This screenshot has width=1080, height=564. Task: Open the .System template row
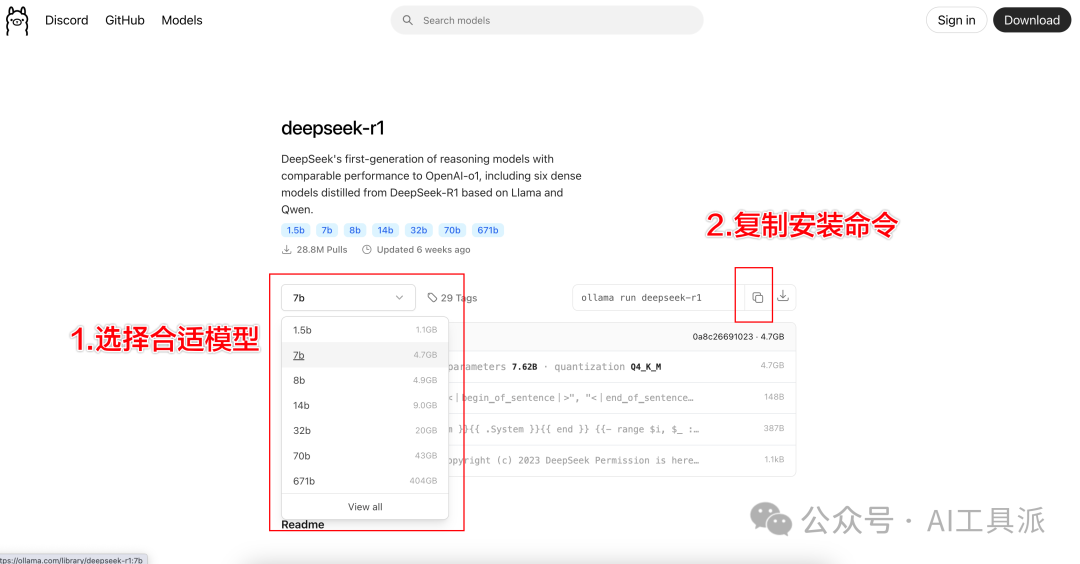click(622, 429)
